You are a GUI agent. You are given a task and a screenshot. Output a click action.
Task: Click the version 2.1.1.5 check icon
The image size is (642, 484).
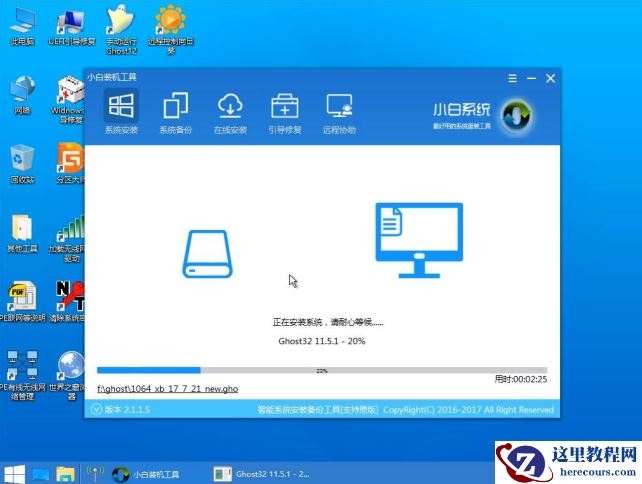coord(96,409)
